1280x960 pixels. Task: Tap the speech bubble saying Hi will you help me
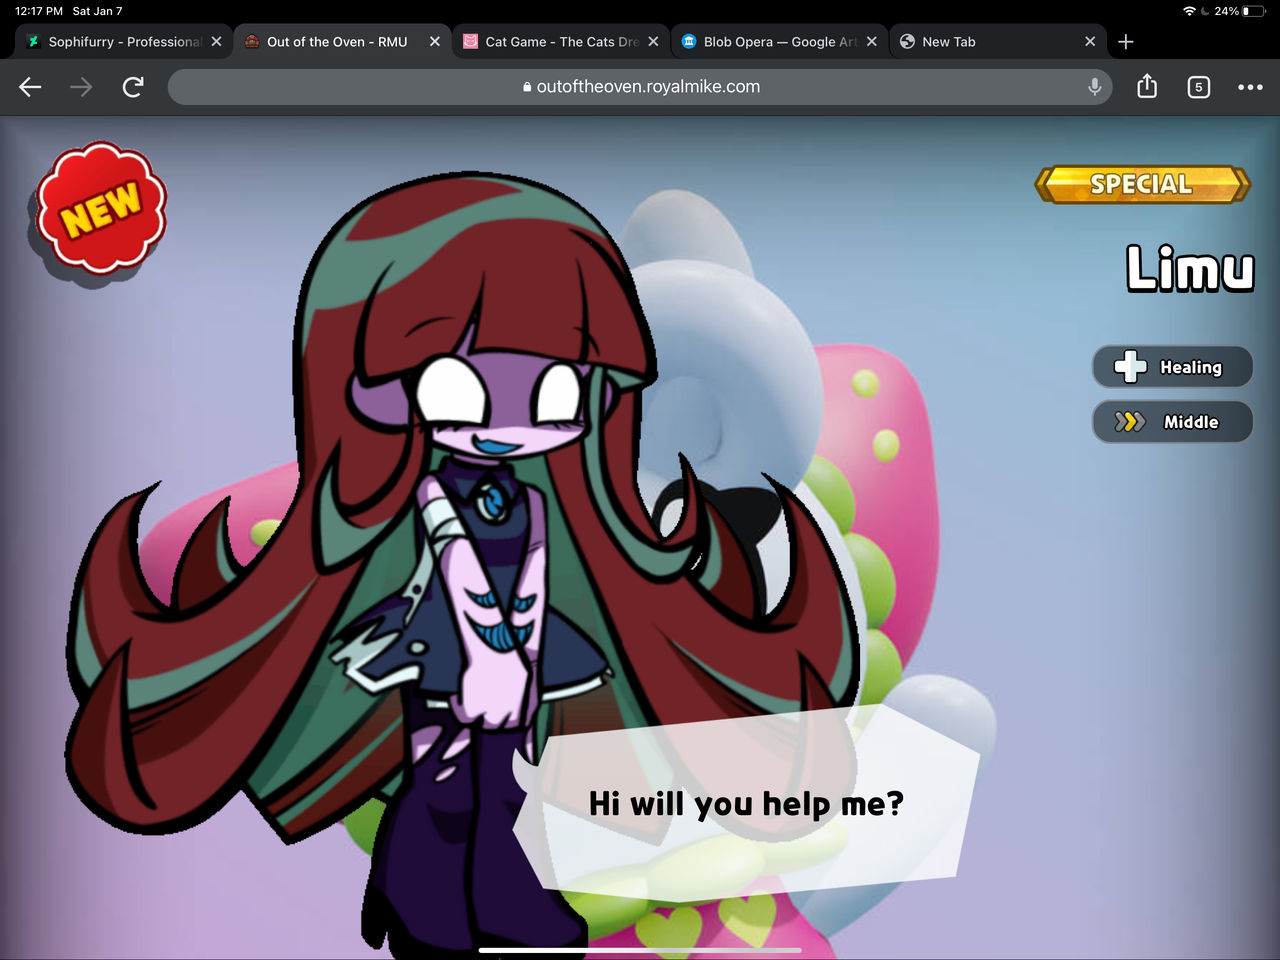coord(745,803)
